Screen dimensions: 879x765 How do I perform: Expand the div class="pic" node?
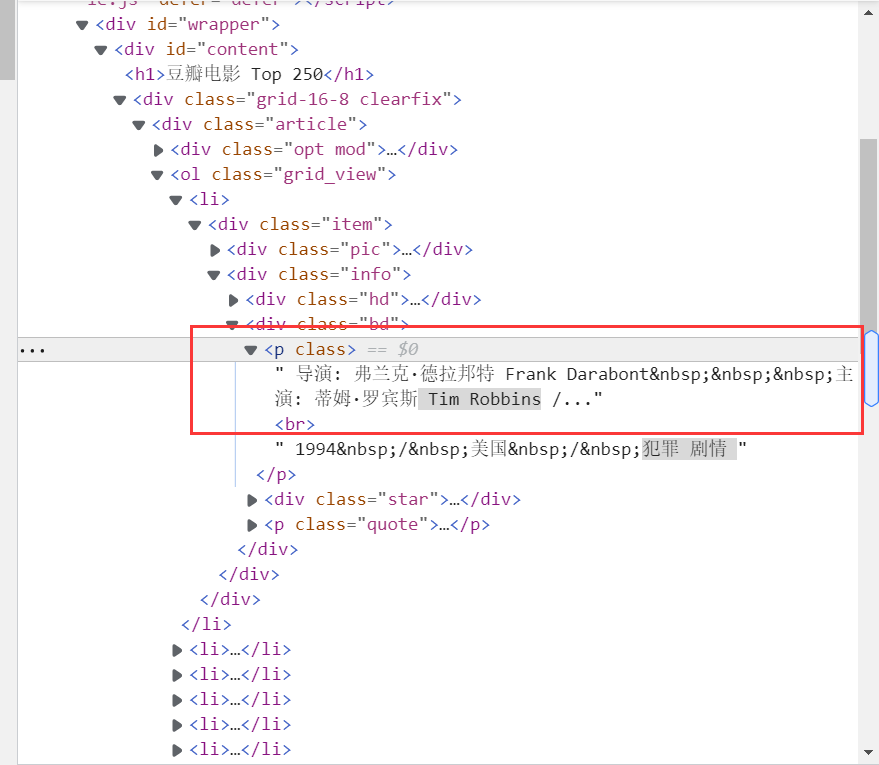(x=214, y=250)
